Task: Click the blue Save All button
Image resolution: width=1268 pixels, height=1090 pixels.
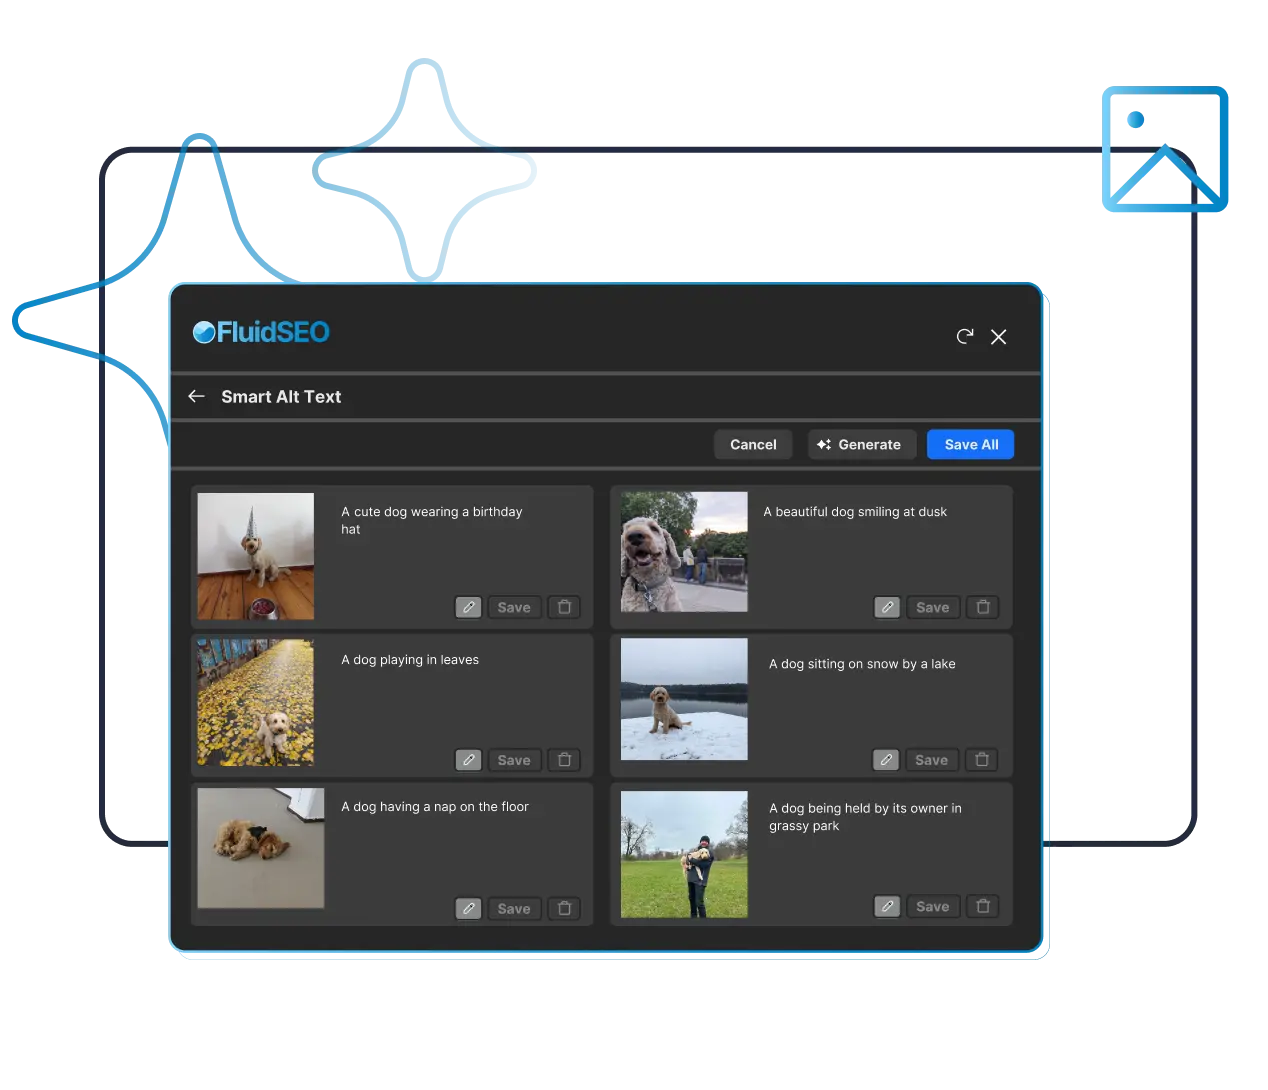Action: (x=970, y=445)
